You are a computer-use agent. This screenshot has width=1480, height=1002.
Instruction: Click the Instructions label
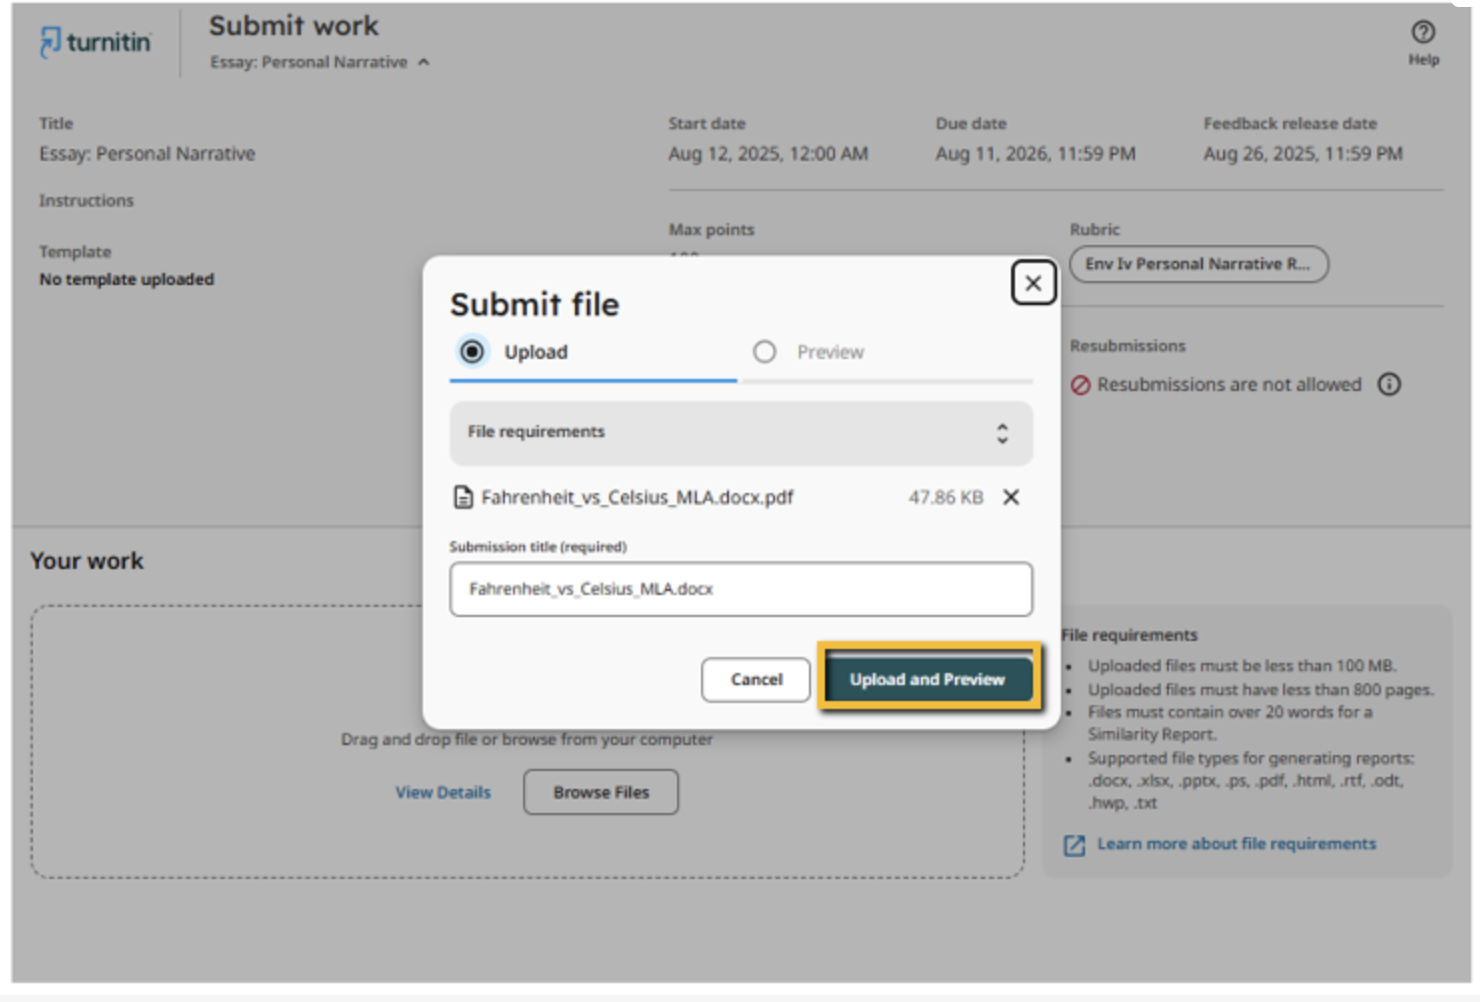click(x=86, y=201)
